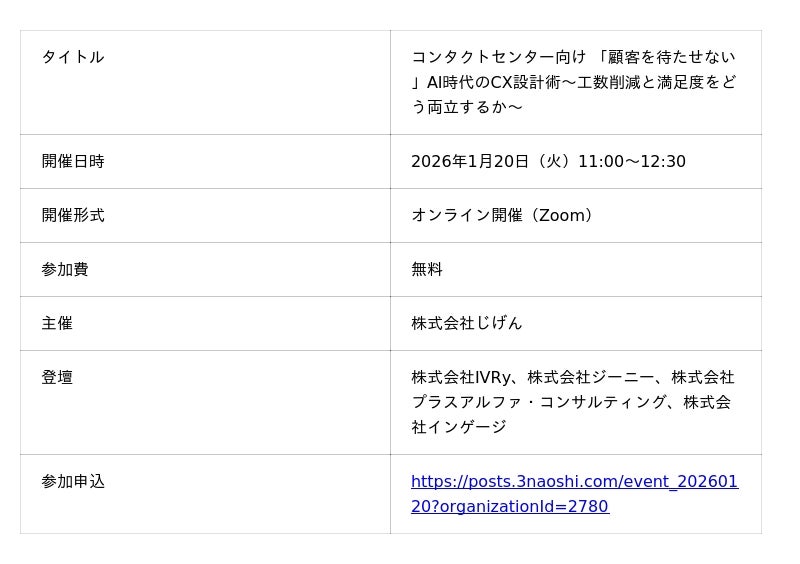800x564 pixels.
Task: Select the organizer name 株式会社じげん
Action: pos(467,324)
